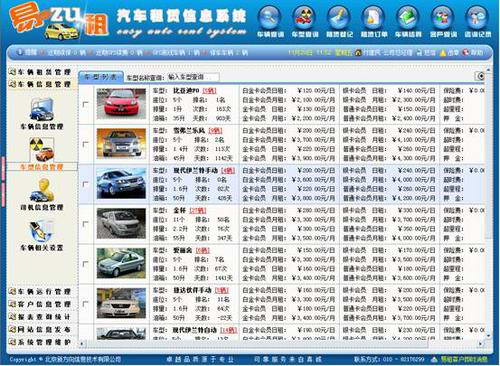Viewport: 500px width, 366px height.
Task: Click the house icon in the status bar
Action: pos(358,52)
